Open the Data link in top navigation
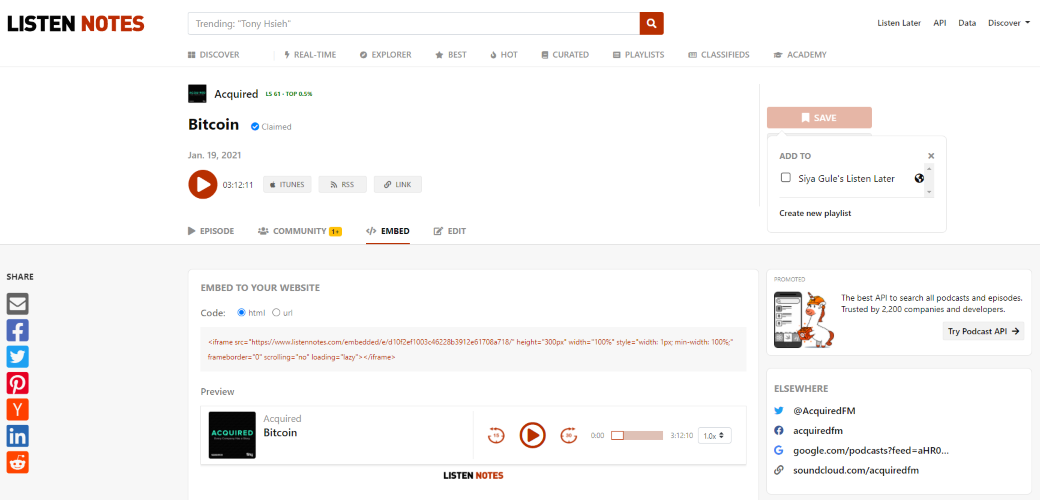The image size is (1040, 500). pos(967,23)
